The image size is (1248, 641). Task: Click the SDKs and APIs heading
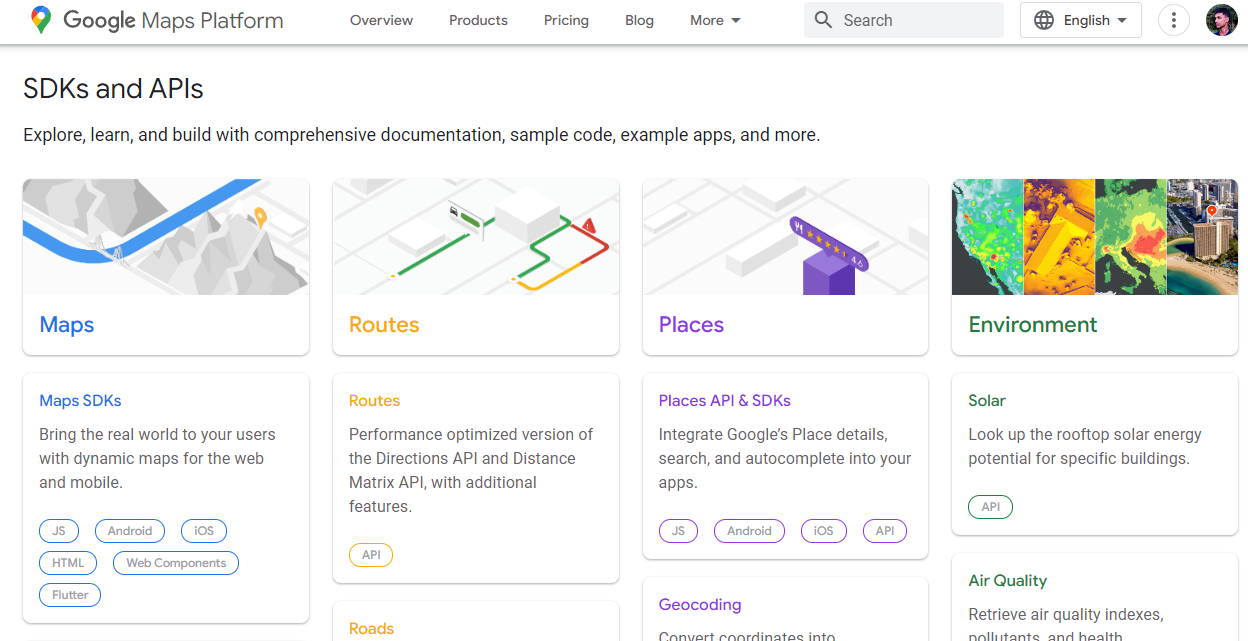click(113, 89)
